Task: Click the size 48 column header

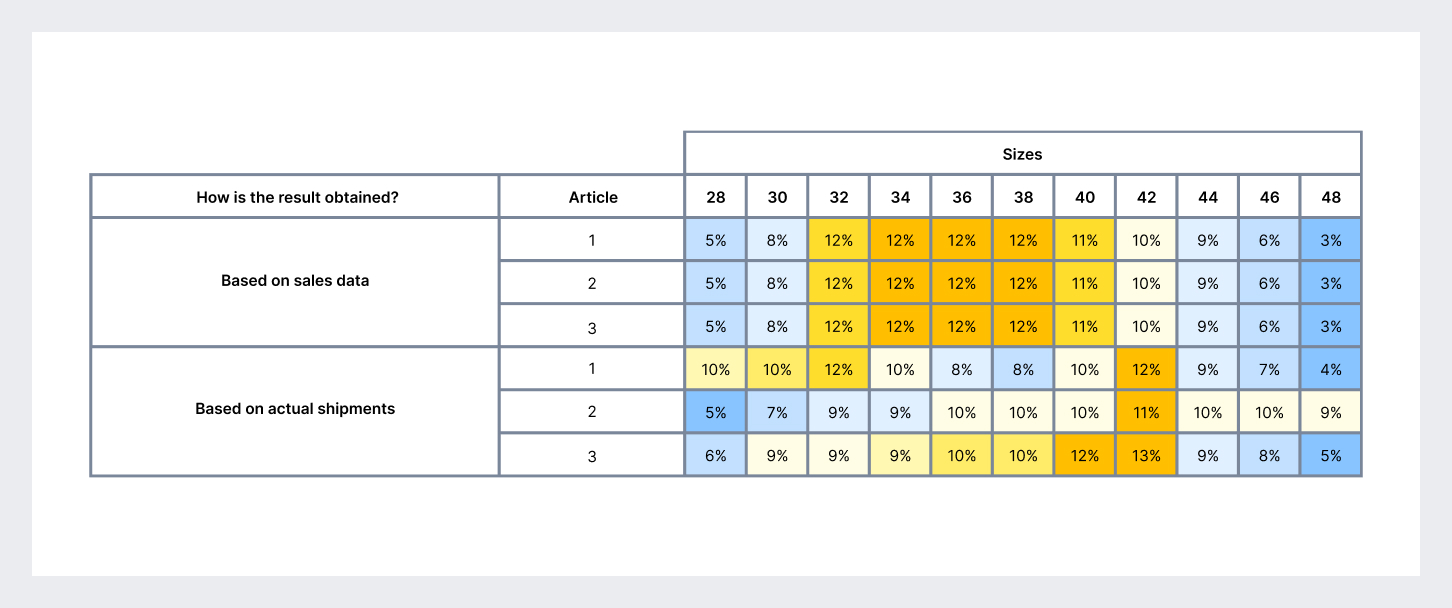Action: pyautogui.click(x=1331, y=197)
